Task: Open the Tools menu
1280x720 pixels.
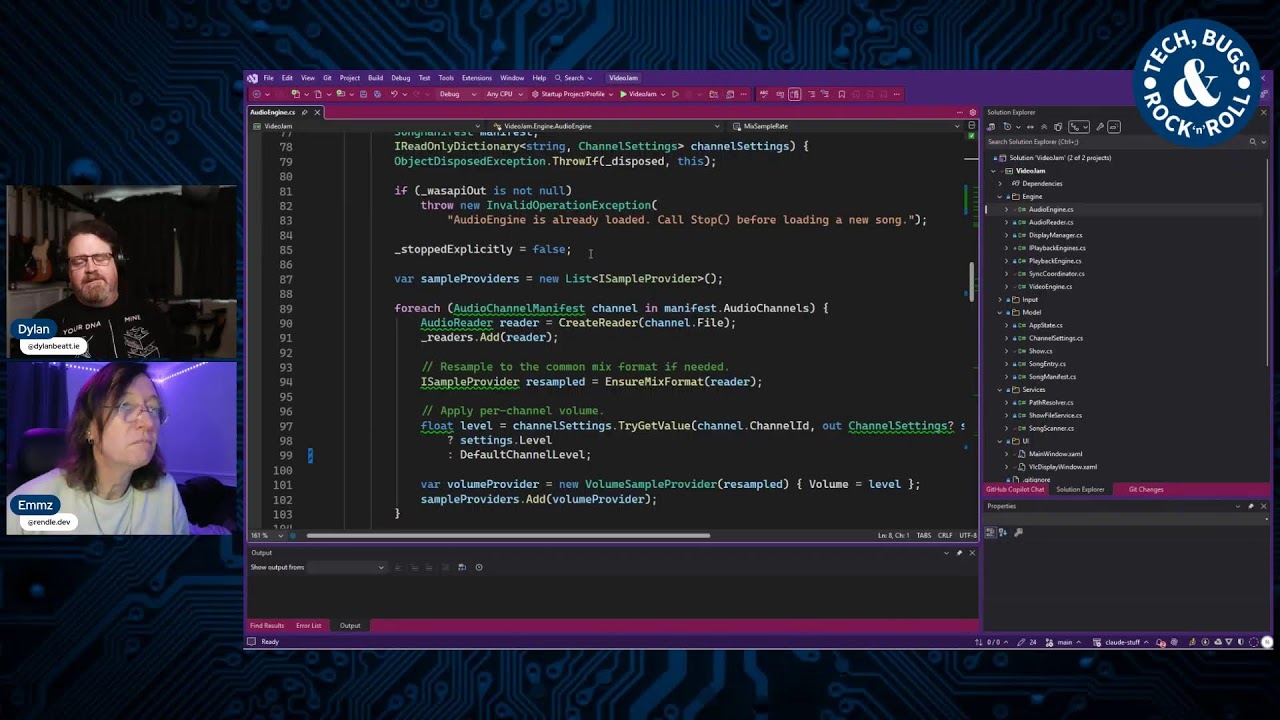Action: (x=446, y=78)
